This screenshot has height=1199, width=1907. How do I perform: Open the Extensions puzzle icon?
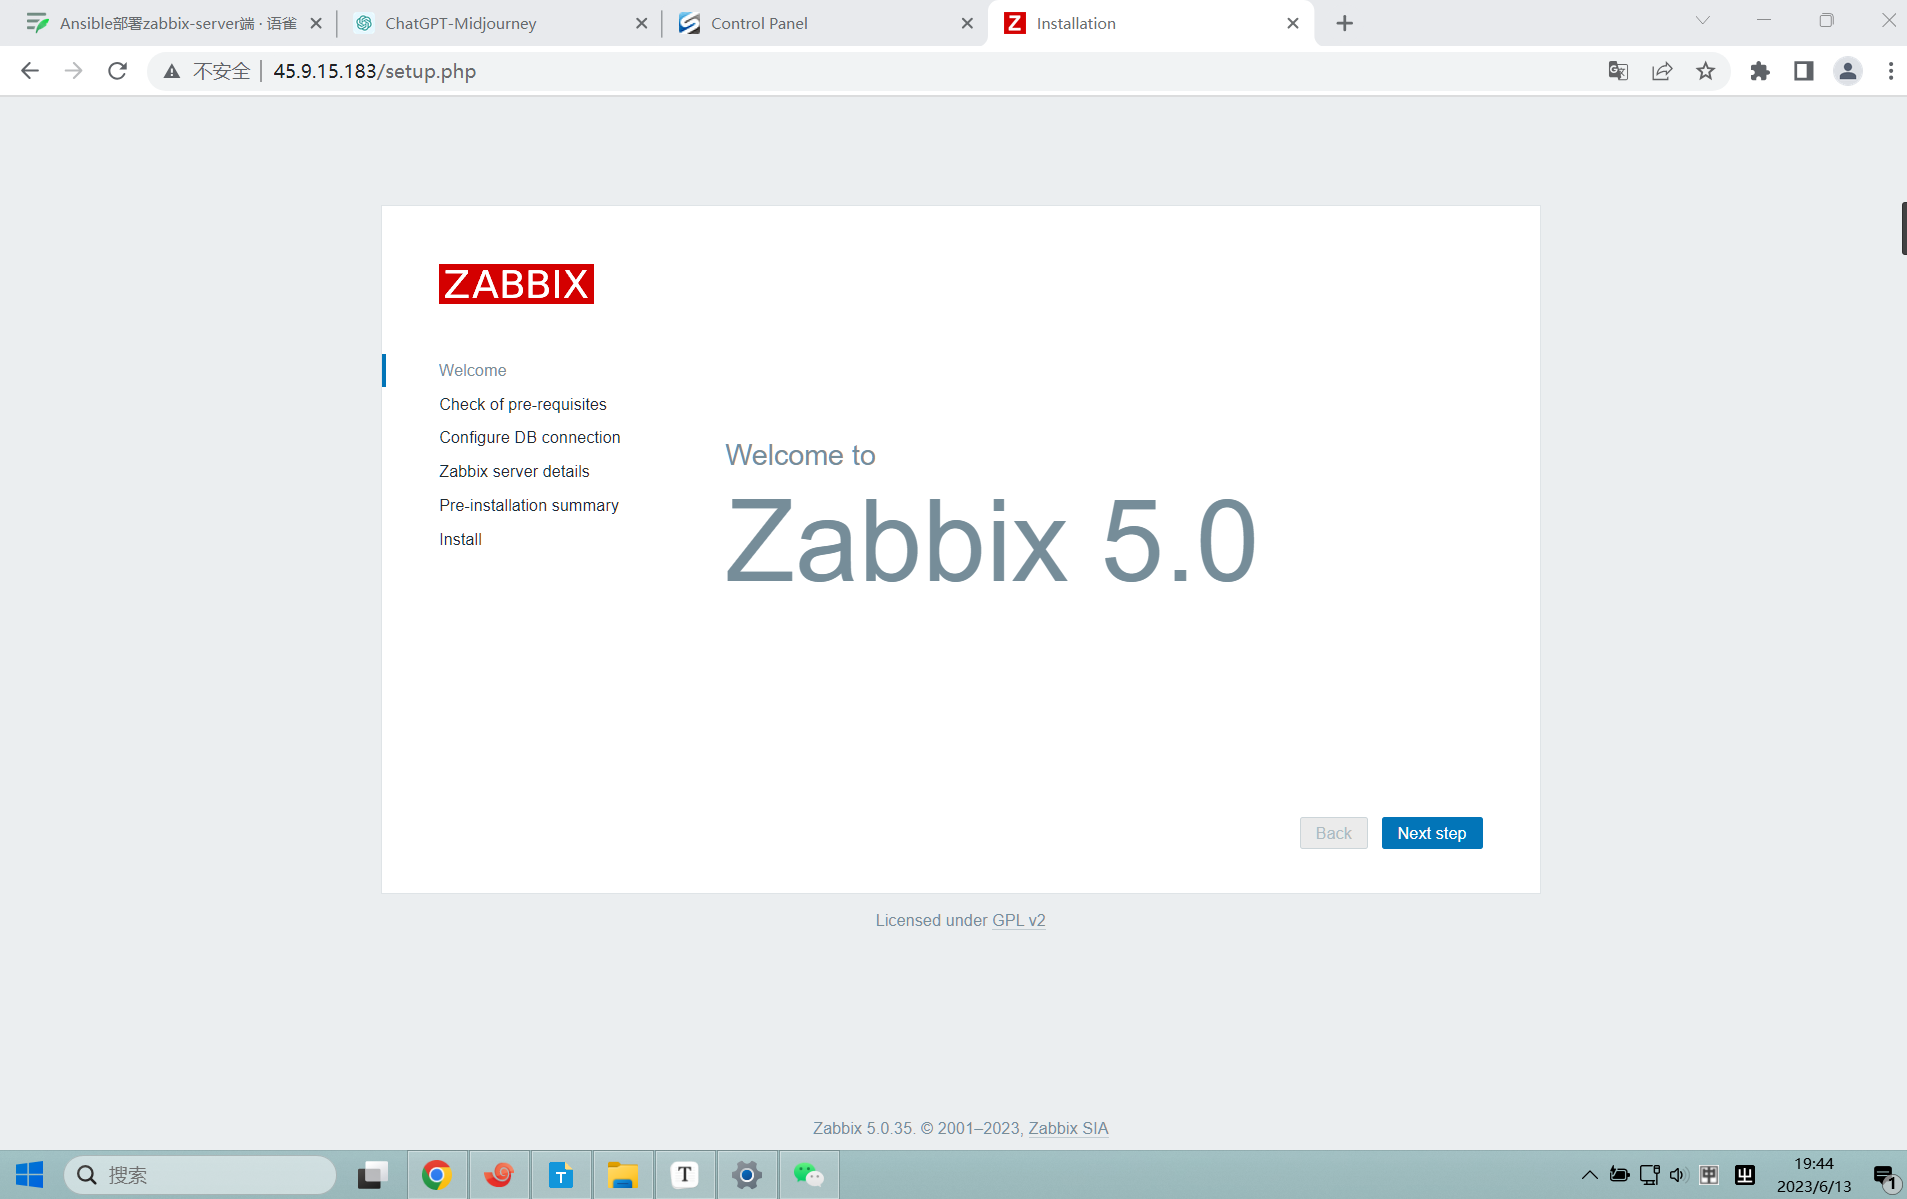pyautogui.click(x=1760, y=71)
